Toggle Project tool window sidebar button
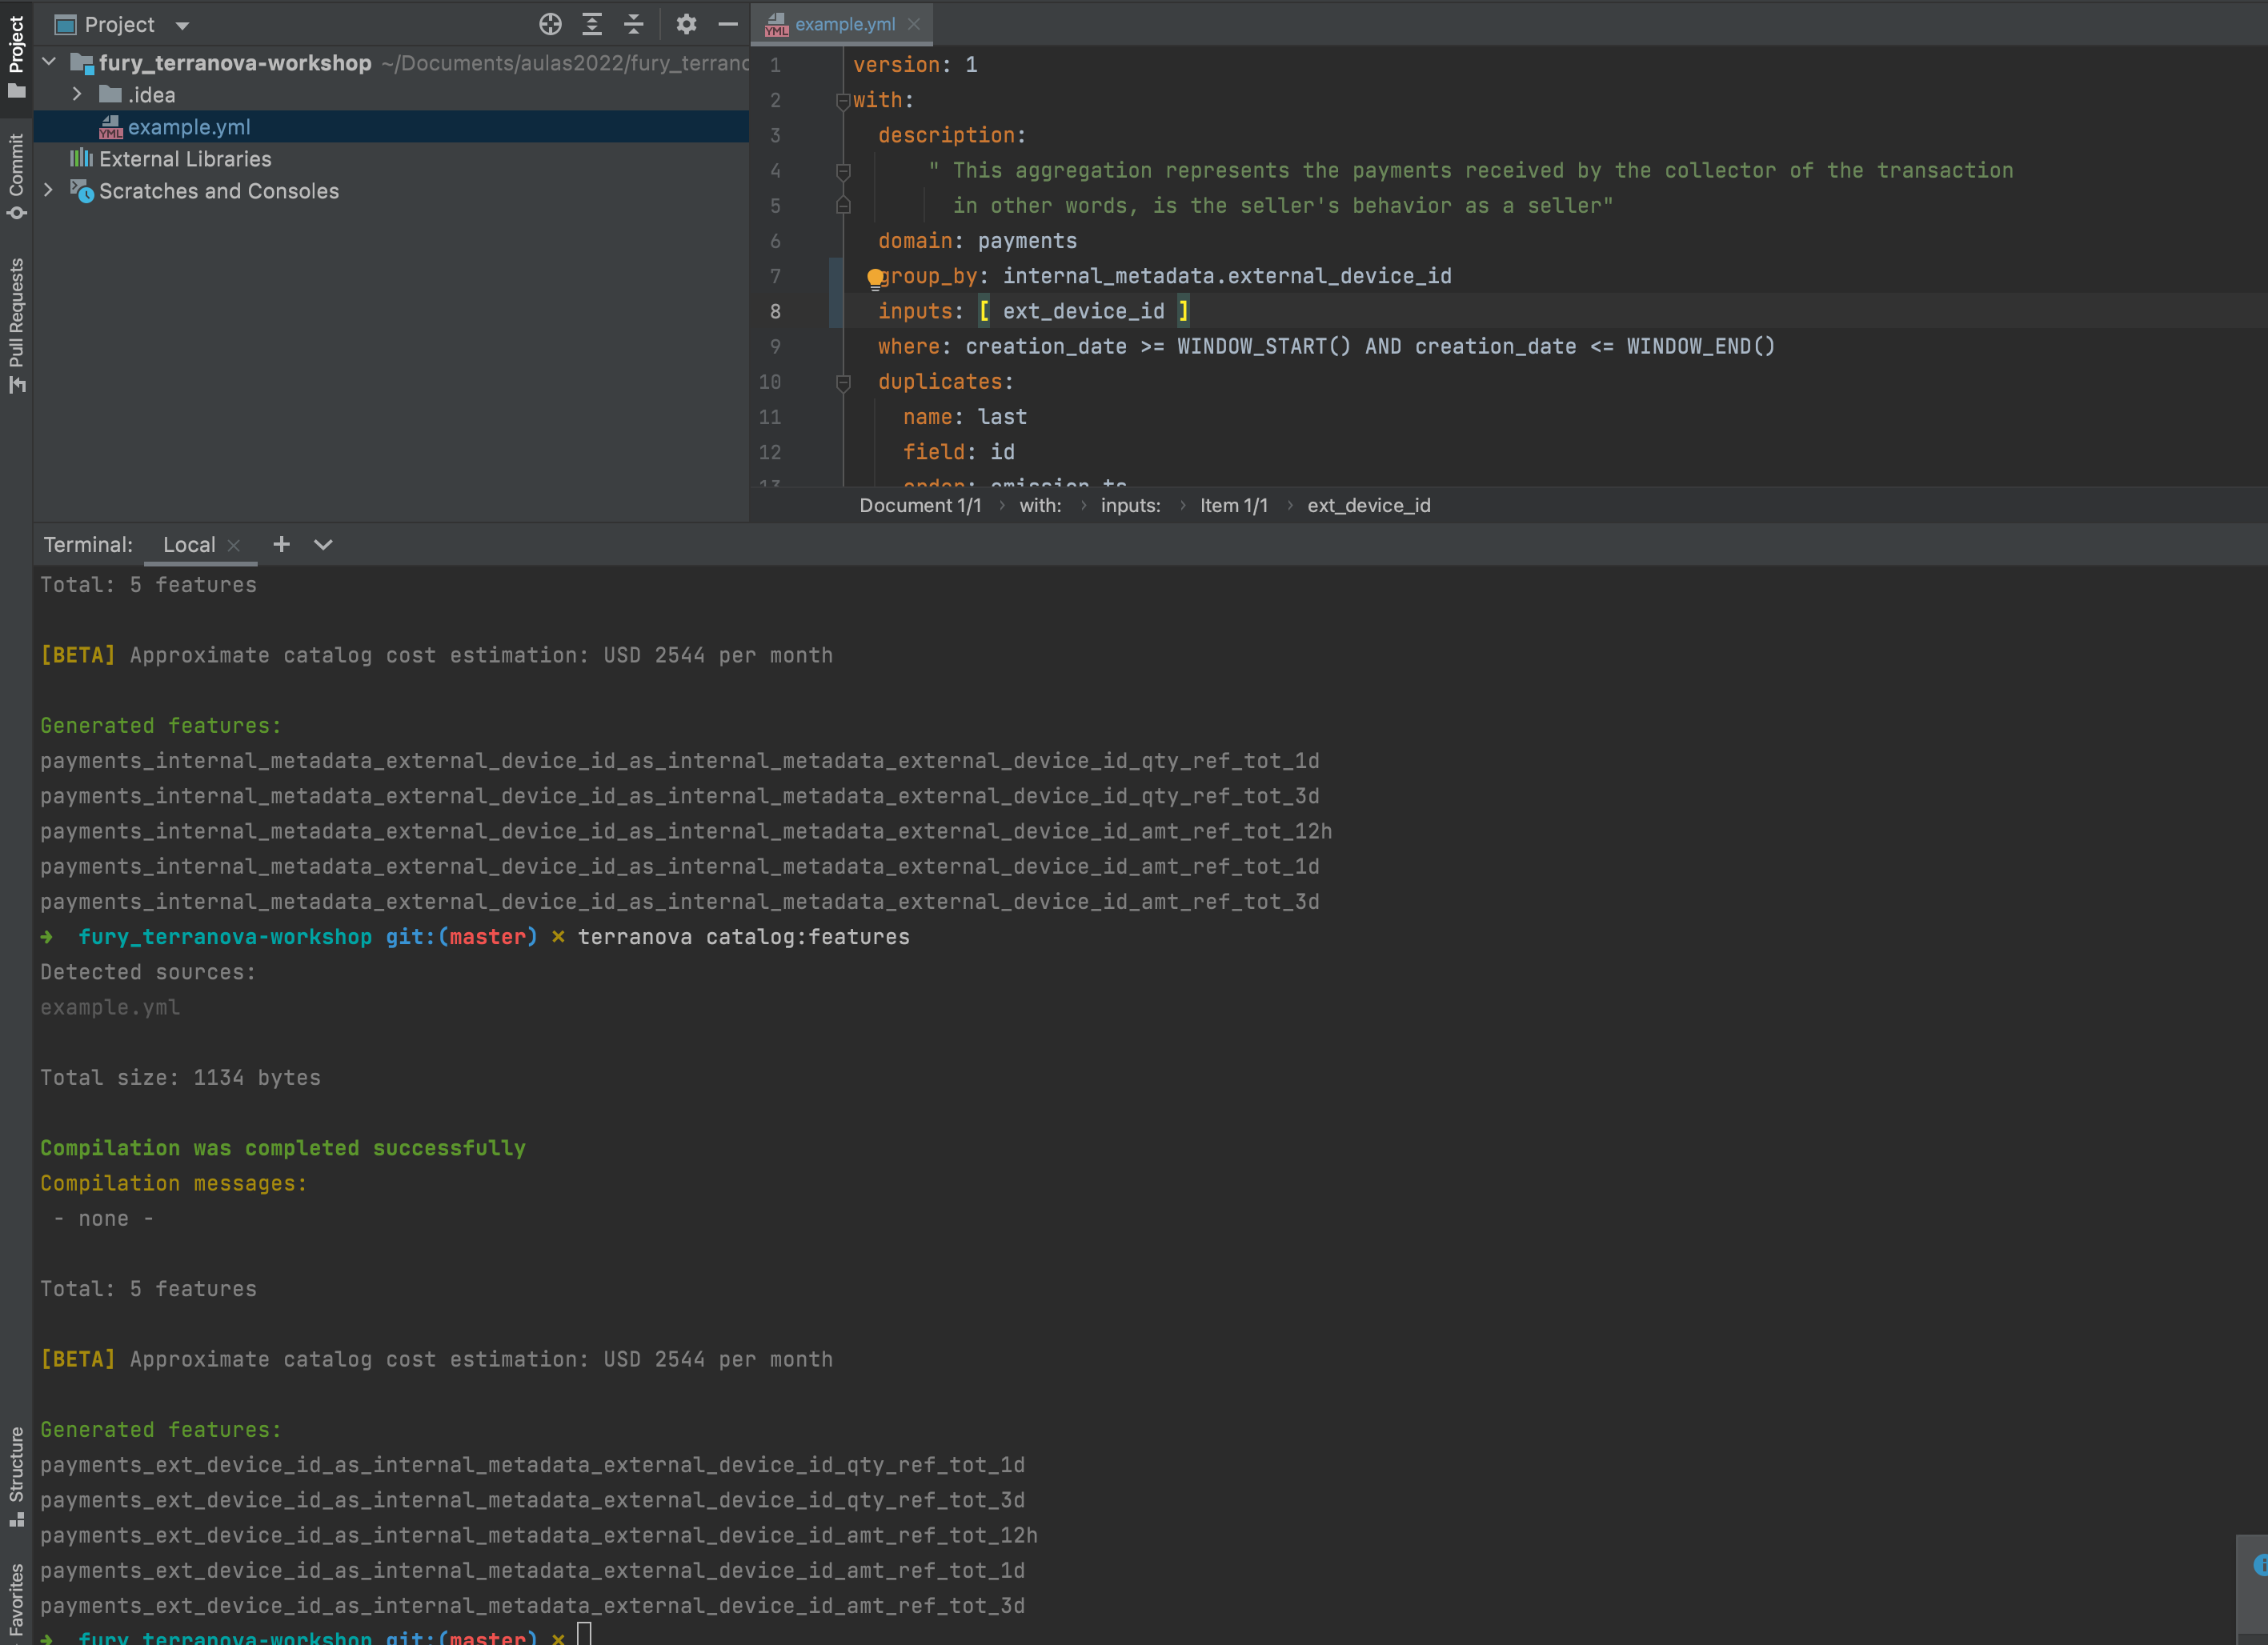 click(x=16, y=56)
